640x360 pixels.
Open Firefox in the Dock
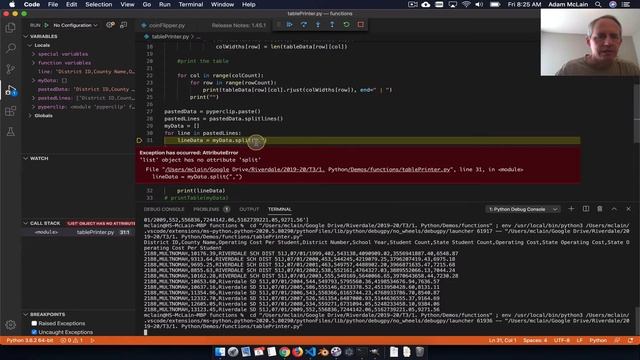point(298,351)
